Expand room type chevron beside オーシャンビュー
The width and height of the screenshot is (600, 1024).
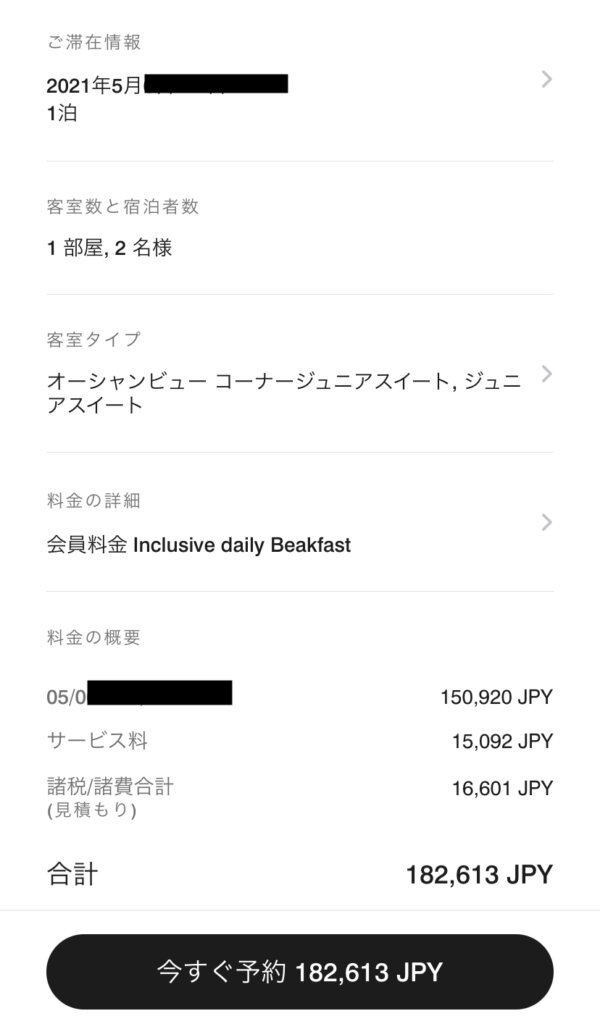pyautogui.click(x=546, y=374)
